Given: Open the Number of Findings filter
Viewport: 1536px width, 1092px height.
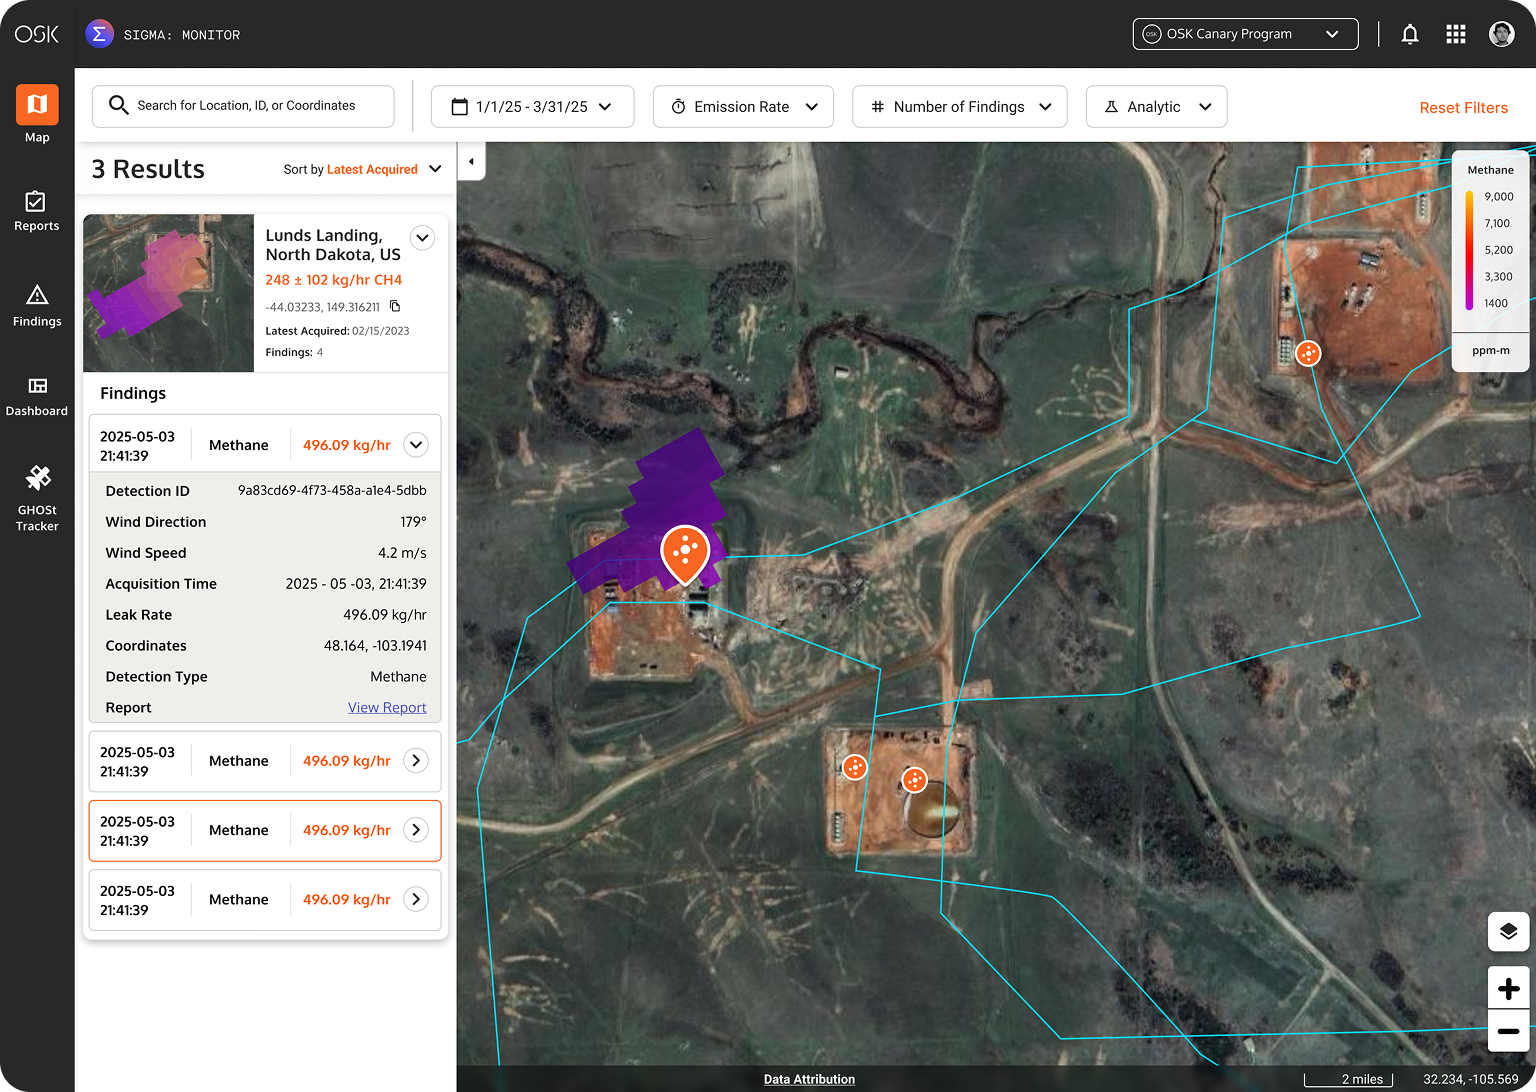Looking at the screenshot, I should [x=959, y=106].
